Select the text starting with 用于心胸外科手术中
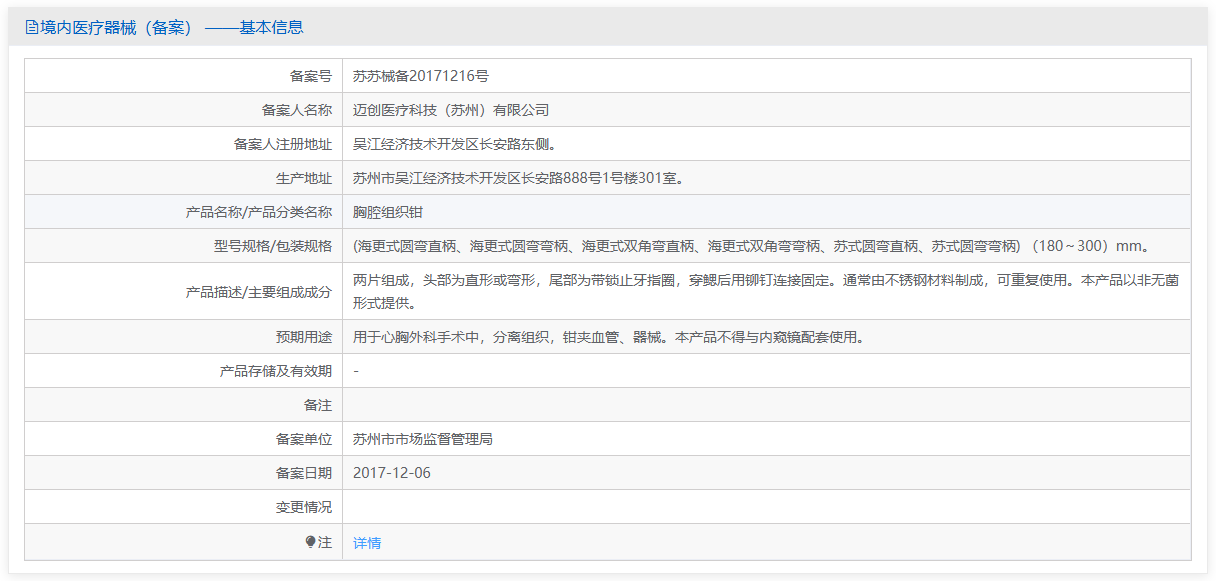1216x581 pixels. click(608, 337)
